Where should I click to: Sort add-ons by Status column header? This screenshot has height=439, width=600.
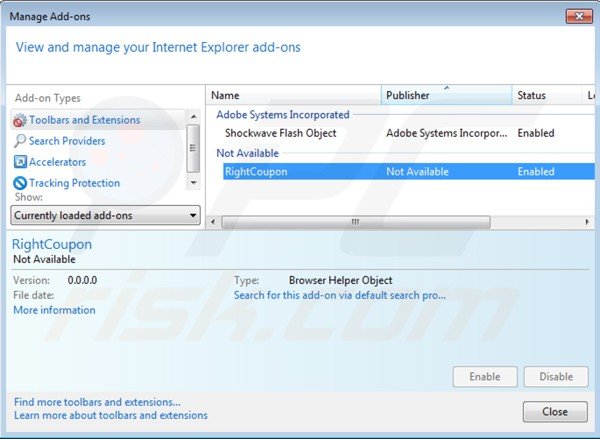pos(547,95)
